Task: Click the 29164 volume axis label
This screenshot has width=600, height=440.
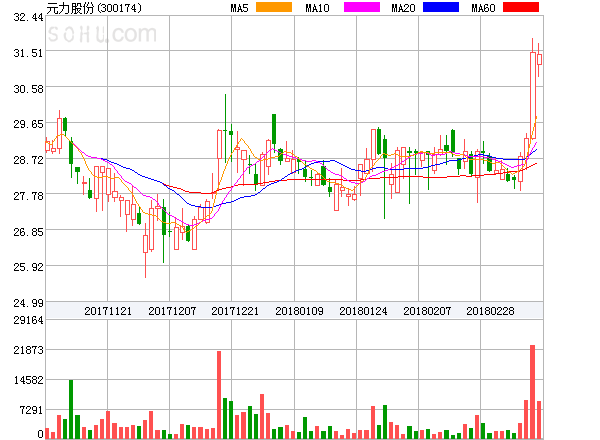Action: pos(28,320)
